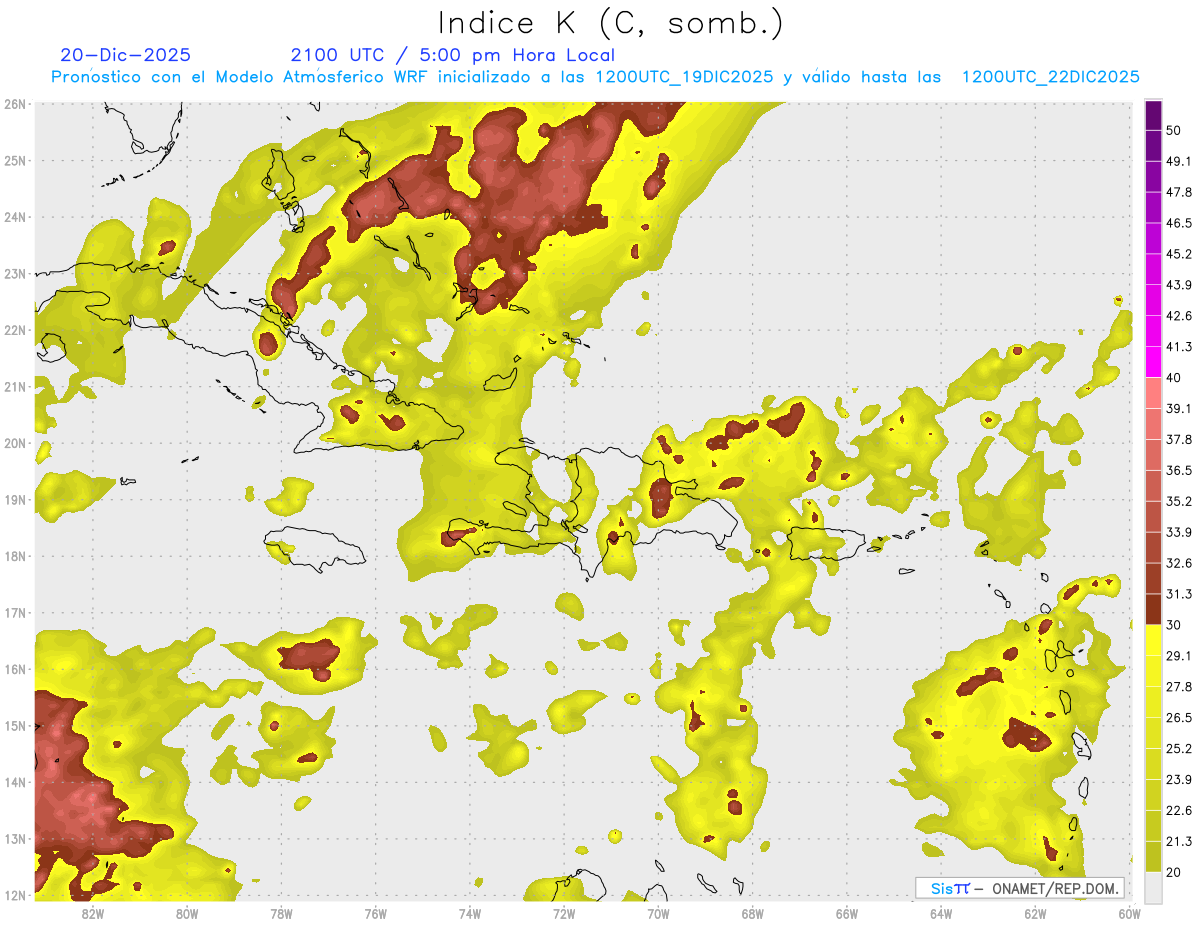
Task: Click the latitude label '15N'
Action: [15, 726]
